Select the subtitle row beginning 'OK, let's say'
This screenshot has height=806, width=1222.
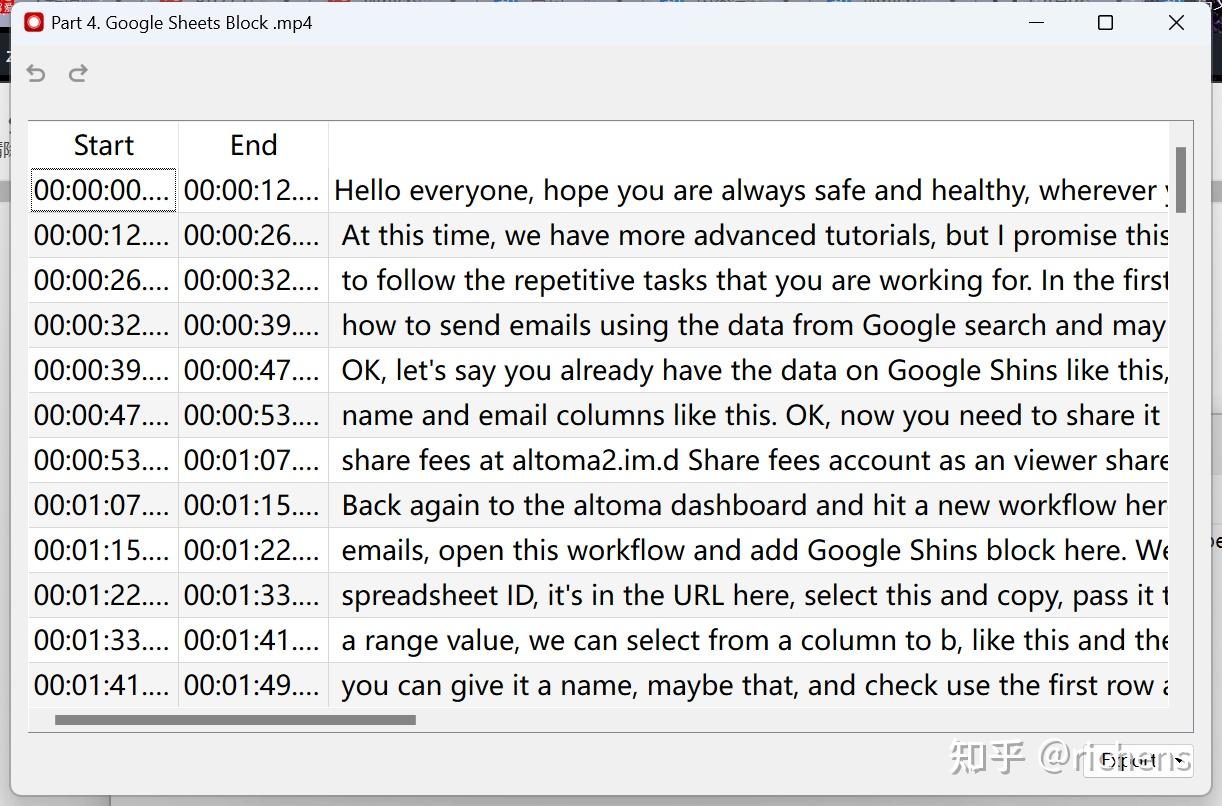tap(700, 370)
